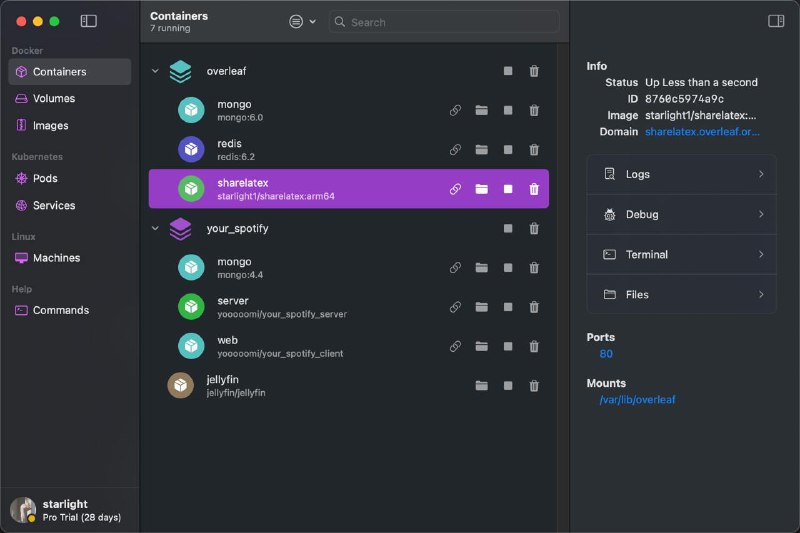Viewport: 800px width, 533px height.
Task: Open the sharelatex.overleaf domain link
Action: tap(702, 132)
